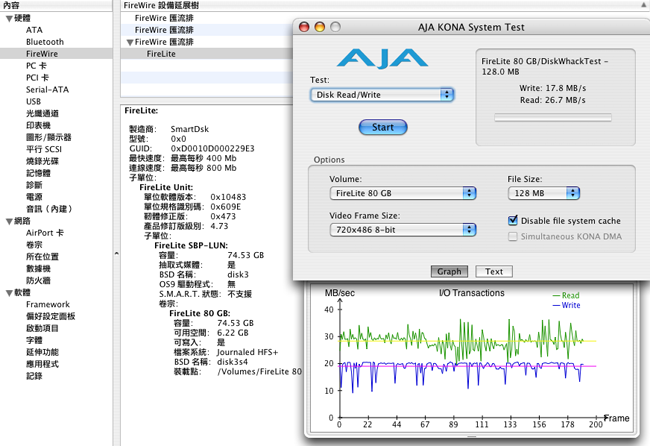Screen dimensions: 650x446
Task: Select 偏好設定面板 under software
Action: [51, 316]
